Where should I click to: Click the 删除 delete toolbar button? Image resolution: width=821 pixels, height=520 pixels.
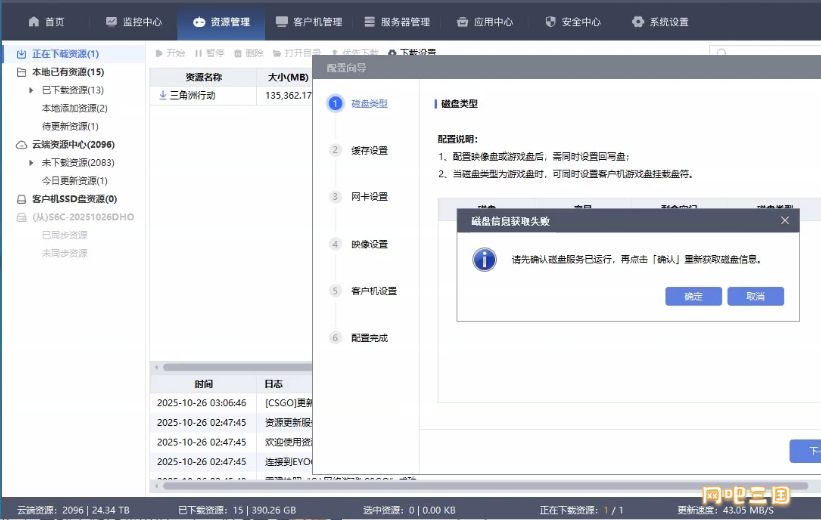click(x=249, y=53)
